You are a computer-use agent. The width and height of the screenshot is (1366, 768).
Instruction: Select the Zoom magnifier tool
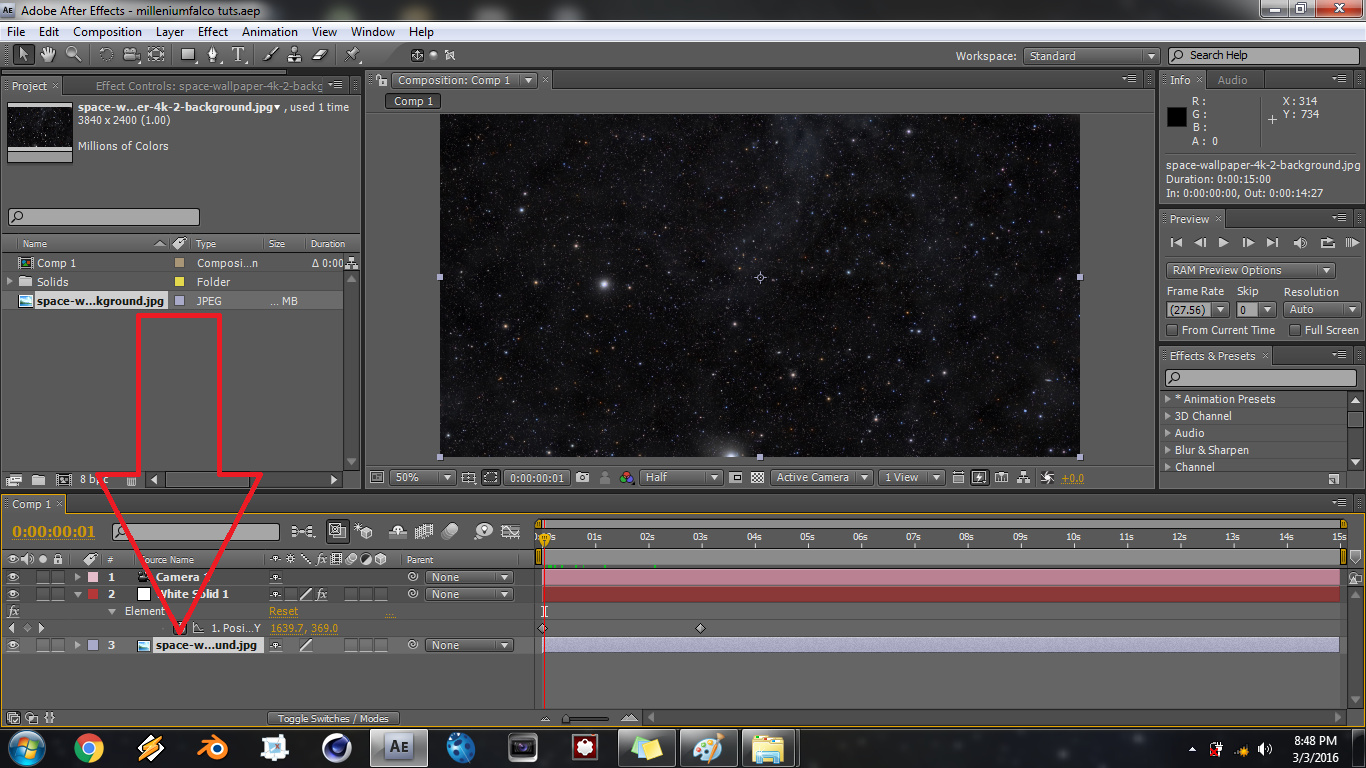[74, 54]
